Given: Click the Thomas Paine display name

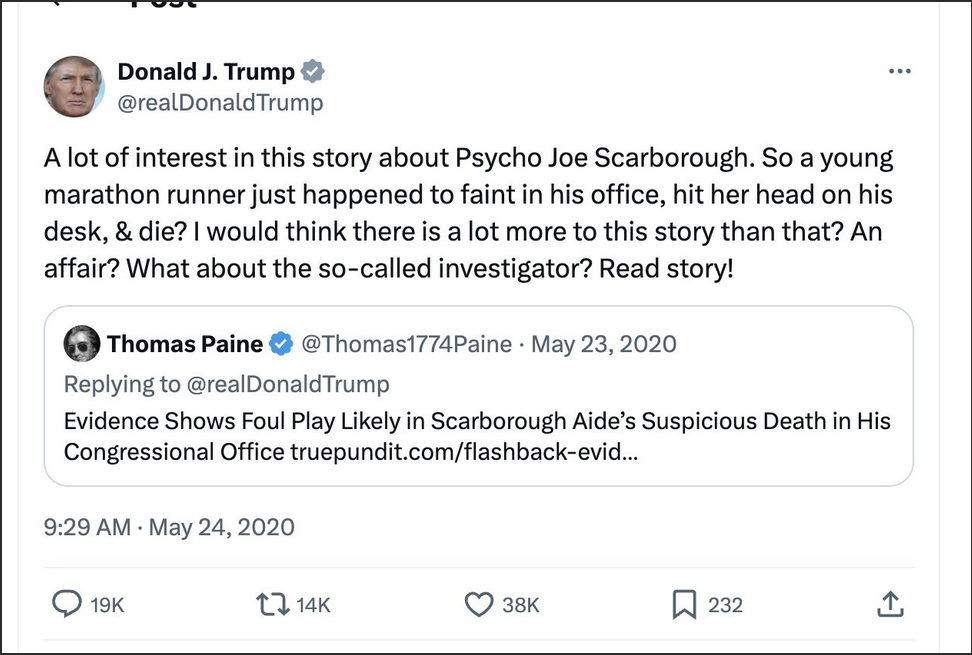Looking at the screenshot, I should click(x=185, y=343).
